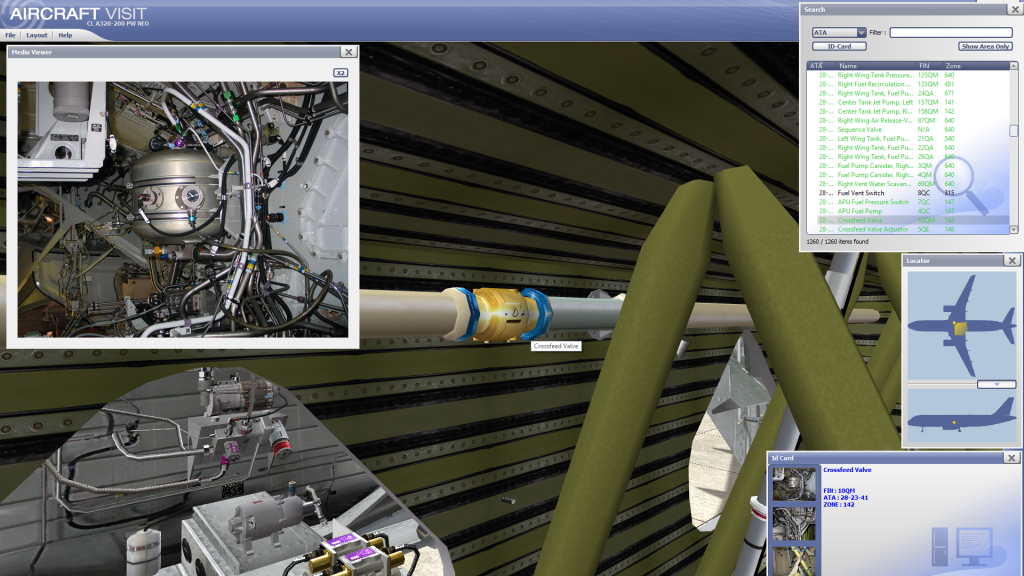Click the X2 zoom button in Media Viewer
This screenshot has height=576, width=1024.
pyautogui.click(x=340, y=72)
